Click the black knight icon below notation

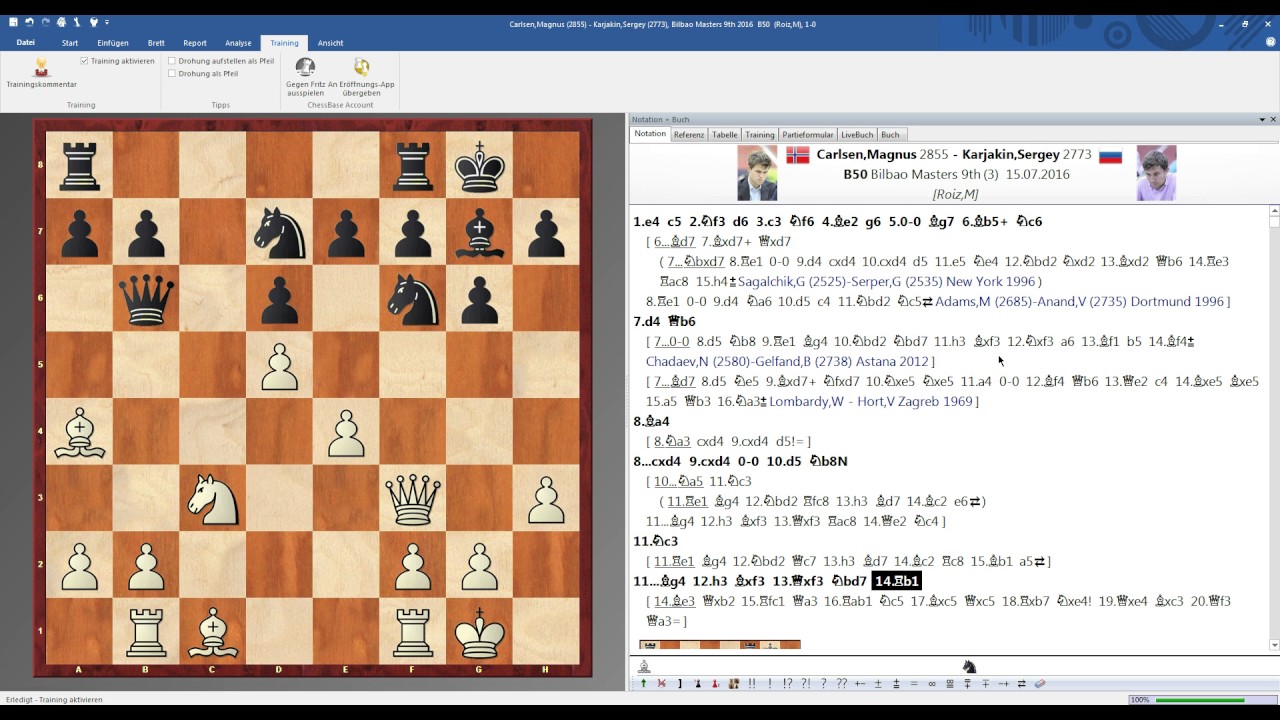click(969, 667)
